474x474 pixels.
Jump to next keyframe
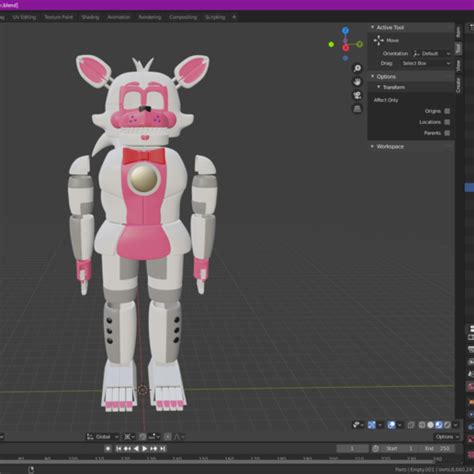154,449
